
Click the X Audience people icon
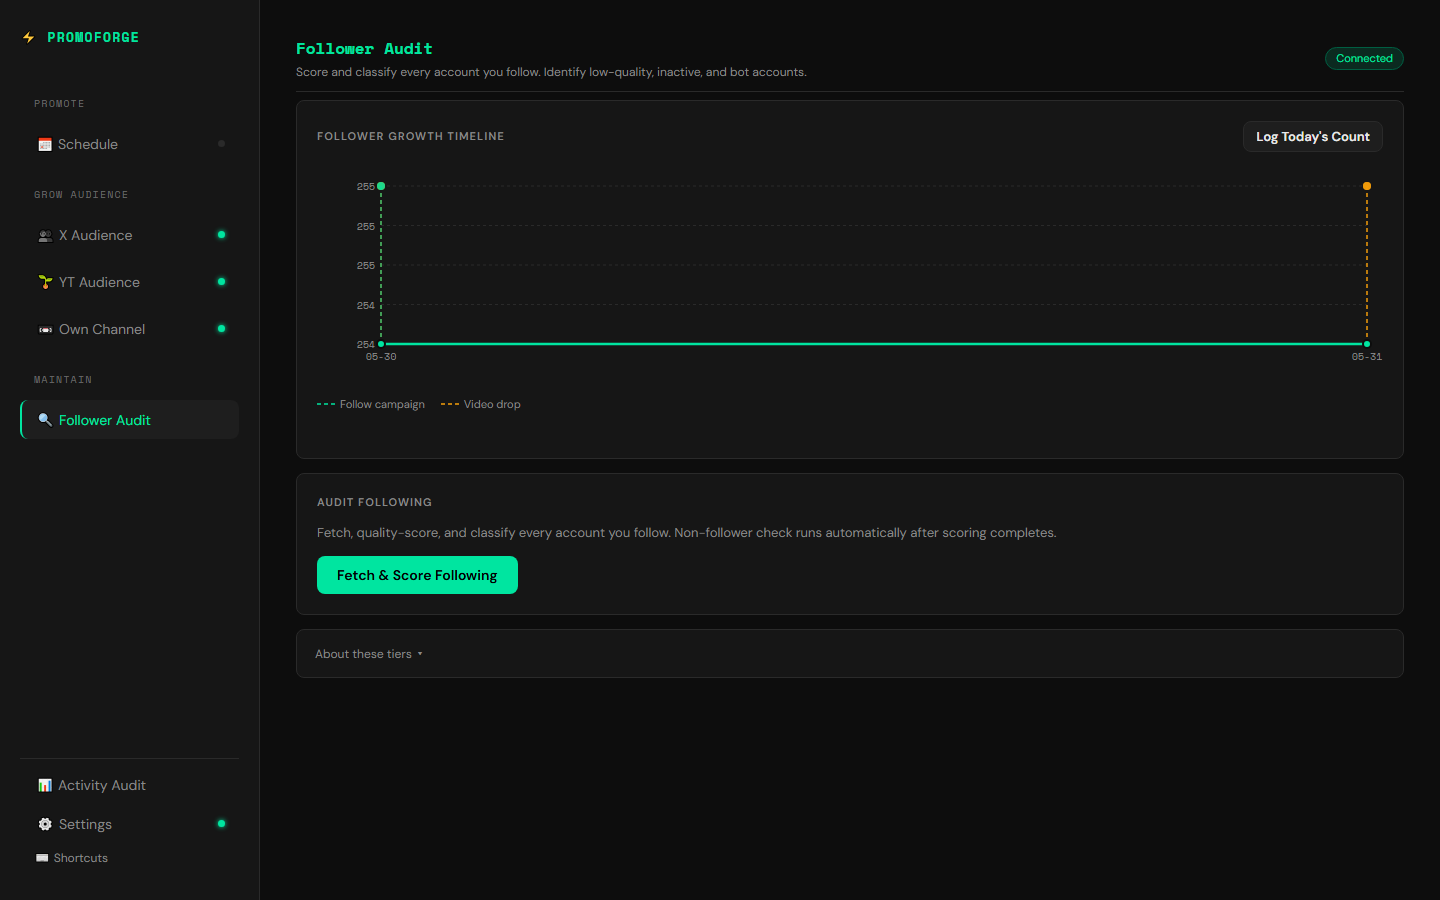coord(45,236)
